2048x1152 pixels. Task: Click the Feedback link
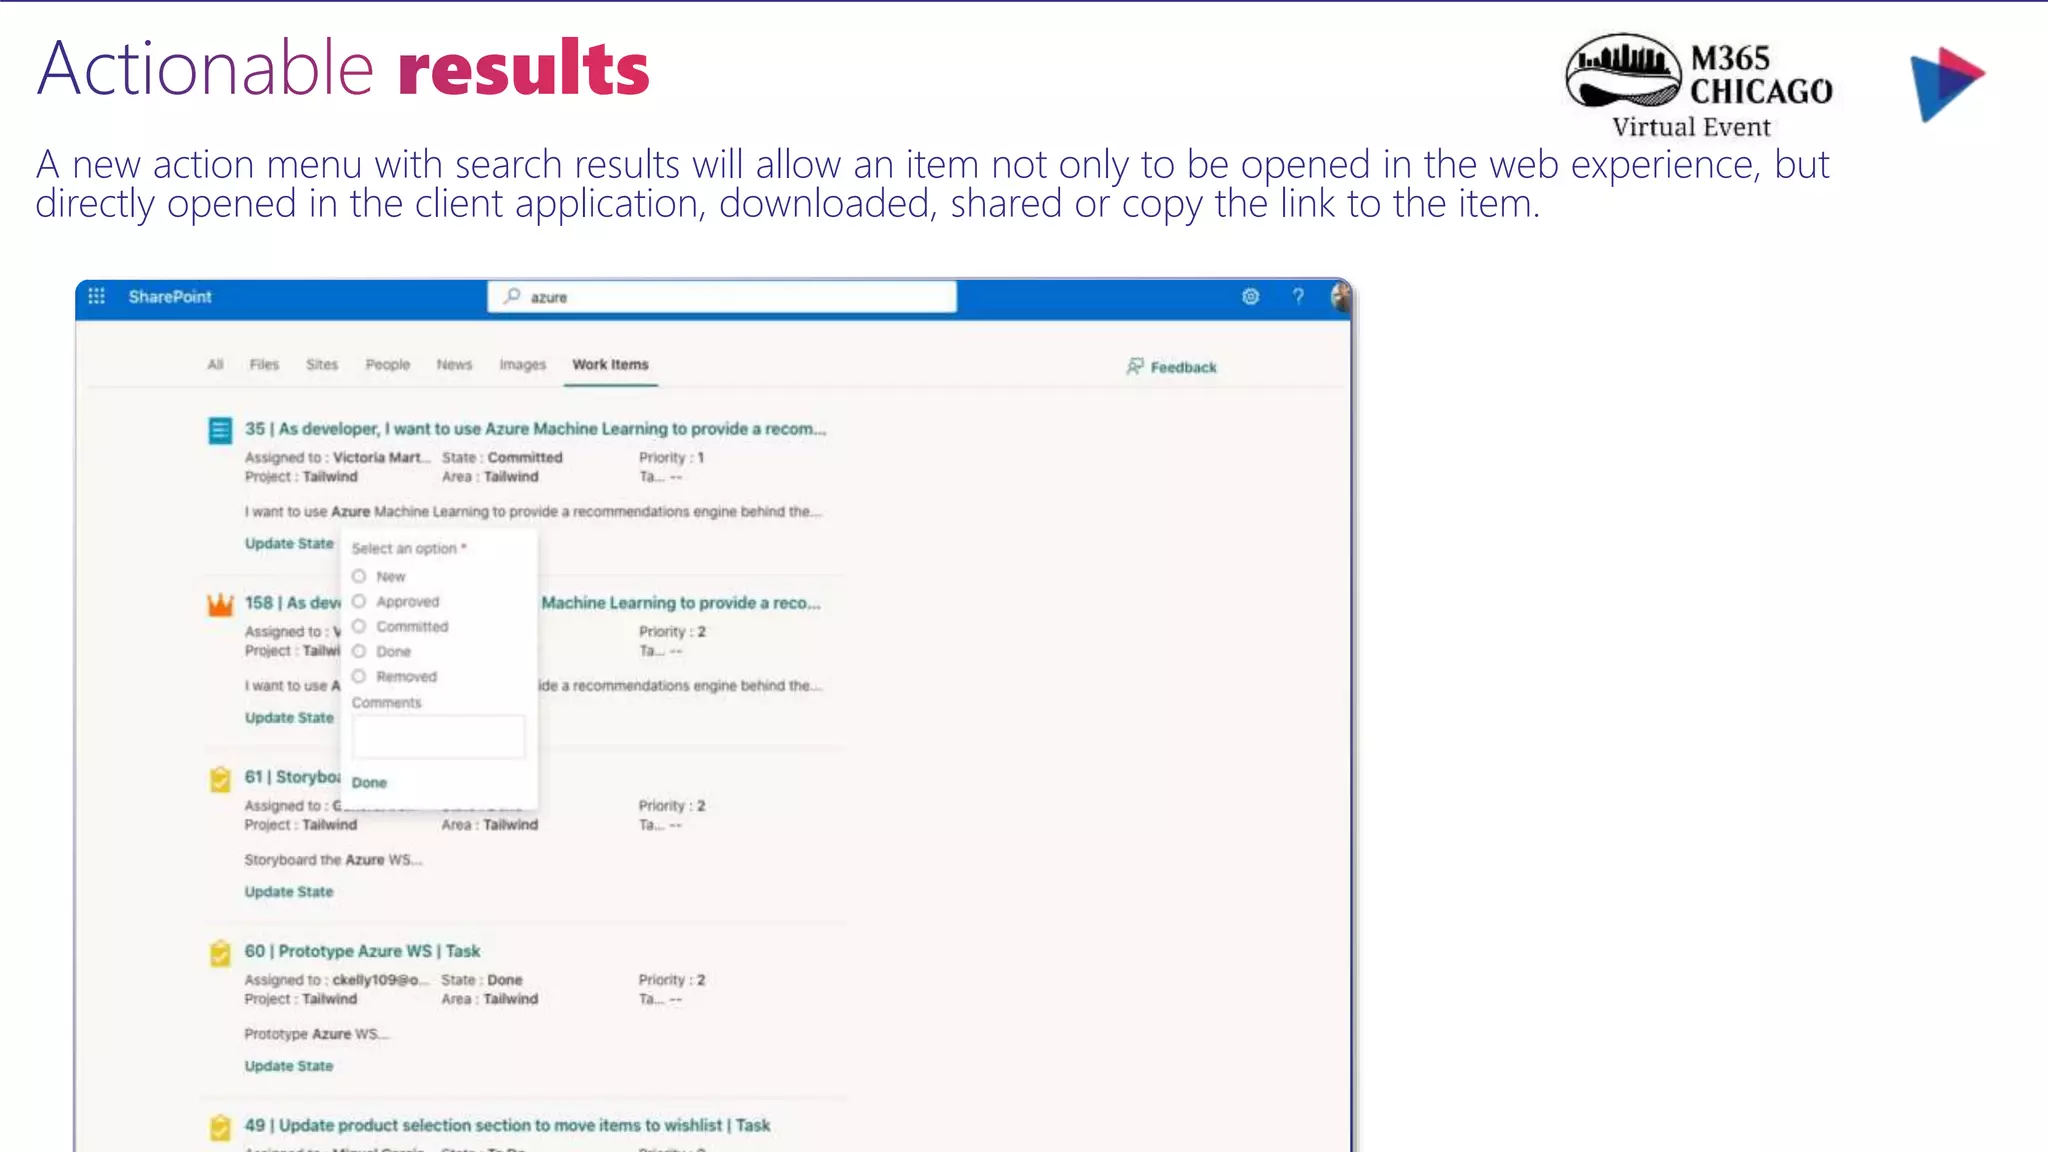[x=1184, y=367]
